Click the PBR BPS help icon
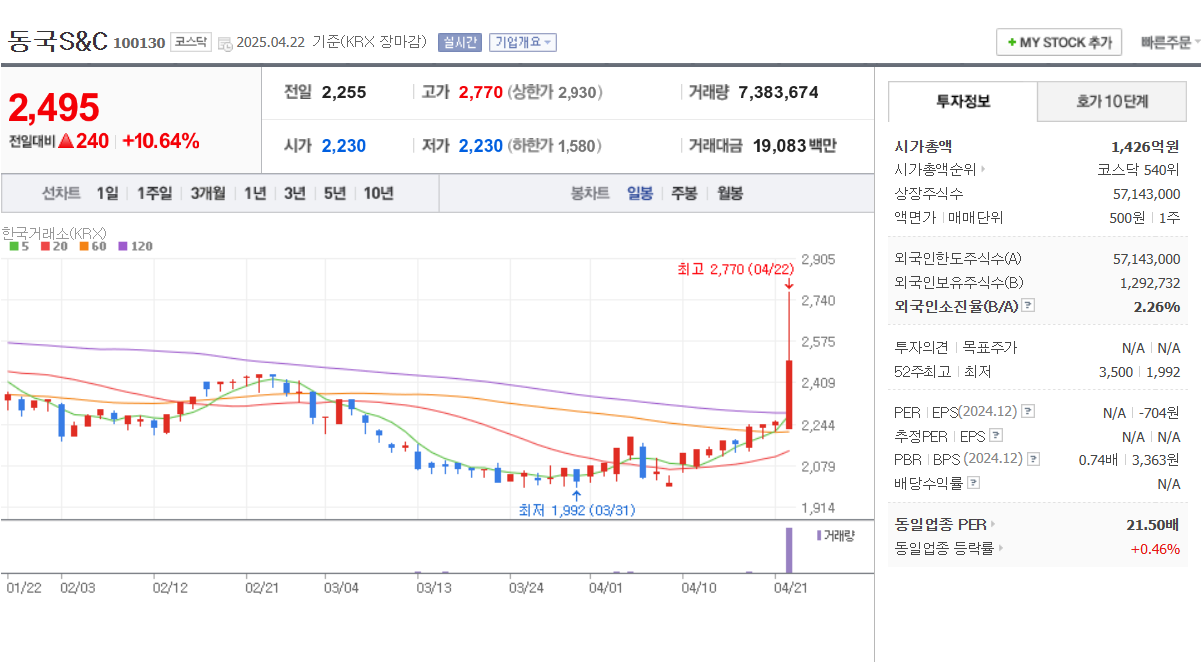This screenshot has width=1201, height=662. 1033,457
